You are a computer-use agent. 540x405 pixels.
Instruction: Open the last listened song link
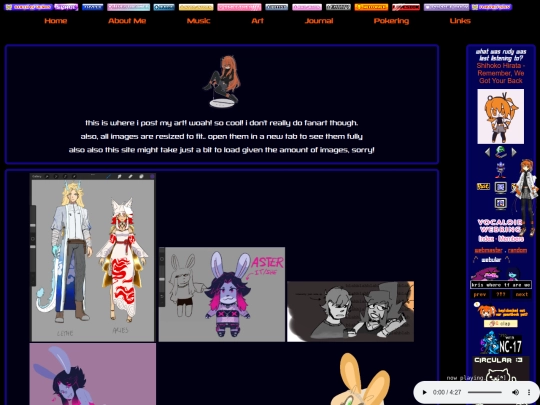point(501,73)
